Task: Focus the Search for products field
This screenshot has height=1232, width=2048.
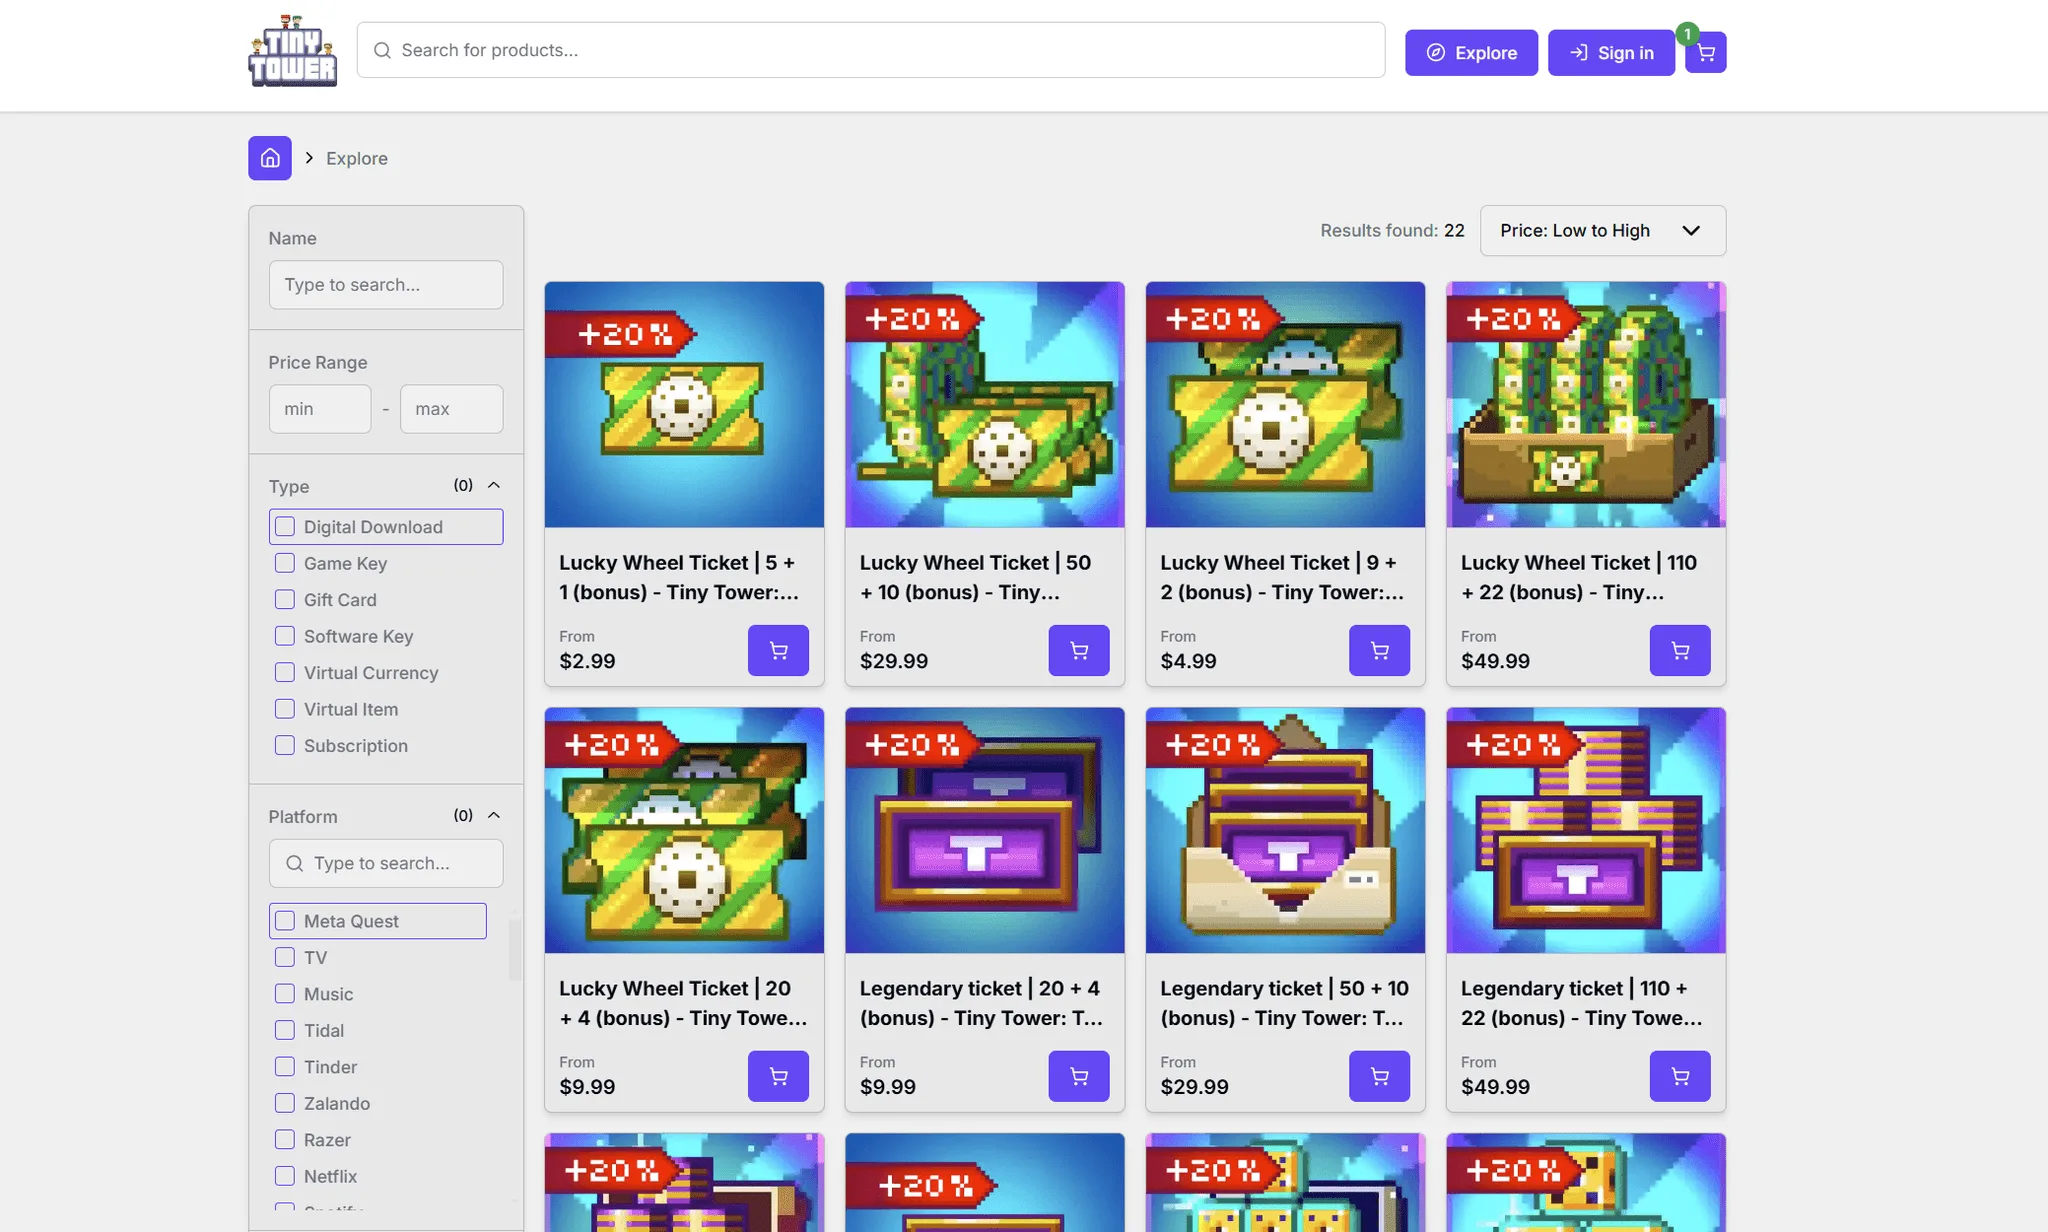Action: 871,50
